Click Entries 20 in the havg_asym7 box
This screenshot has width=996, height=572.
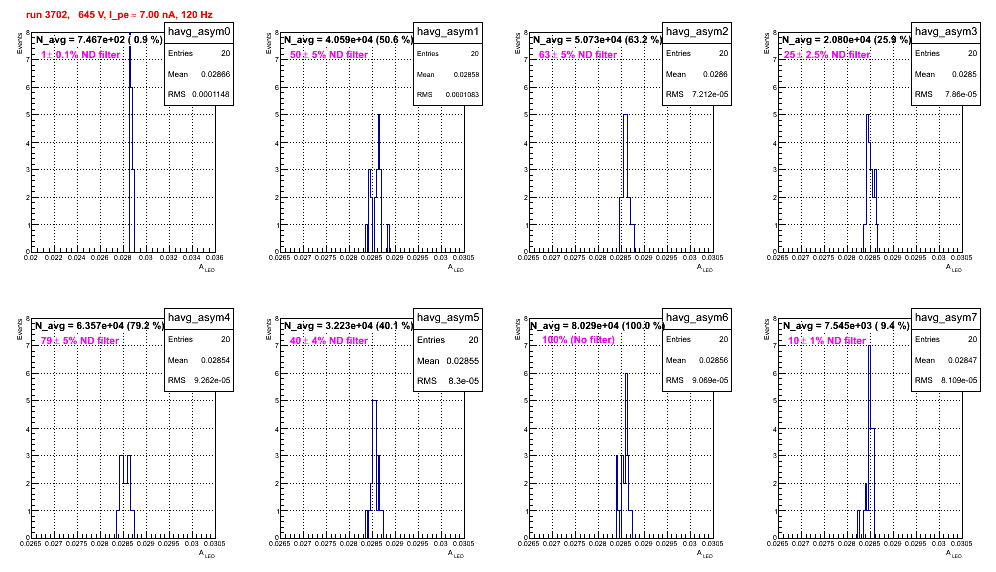[x=946, y=339]
